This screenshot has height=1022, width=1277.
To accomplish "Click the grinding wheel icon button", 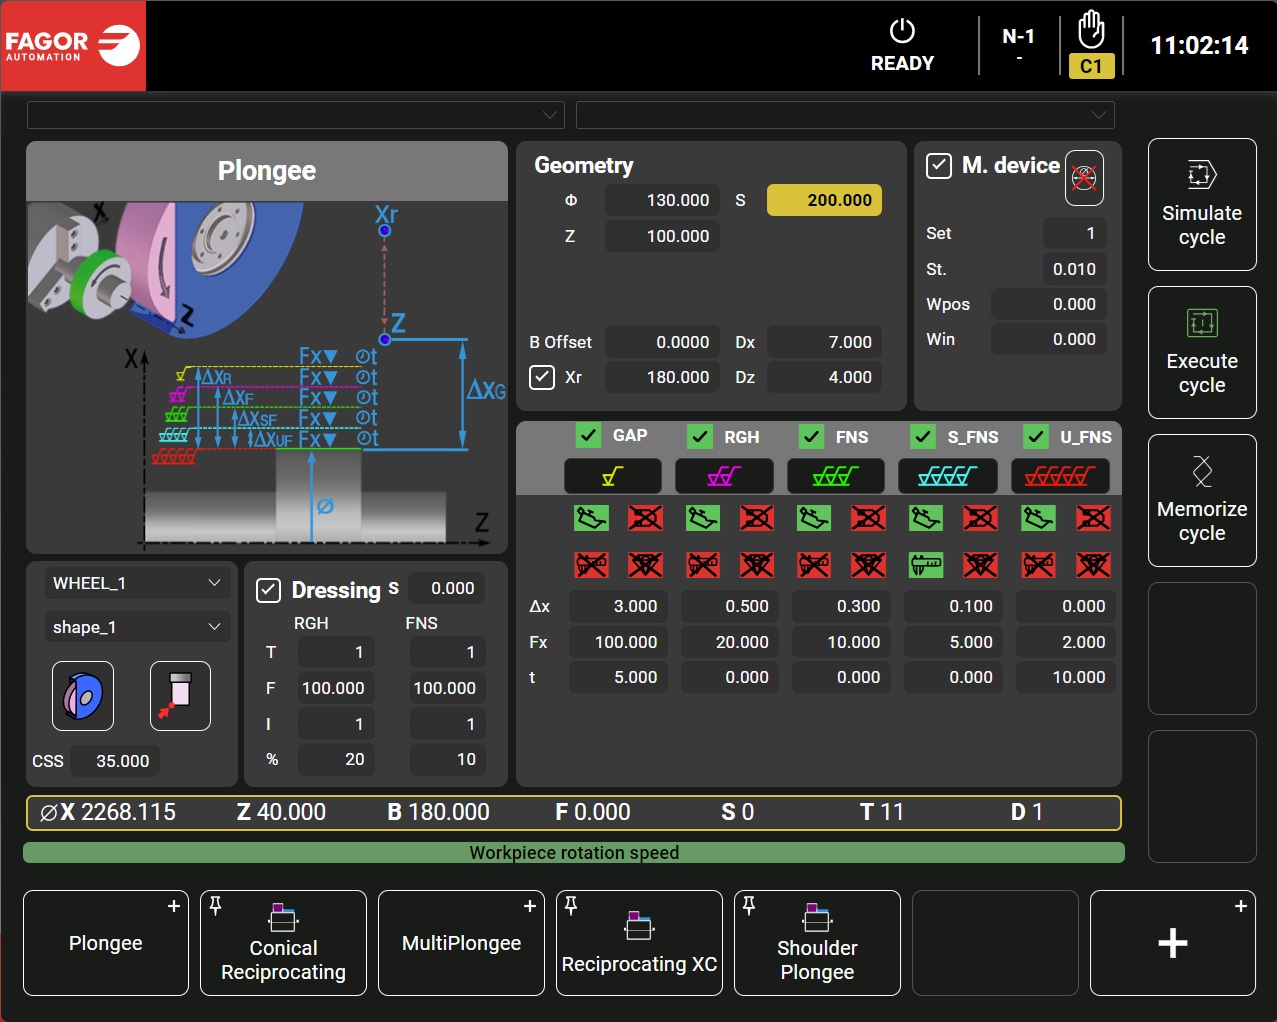I will [82, 696].
